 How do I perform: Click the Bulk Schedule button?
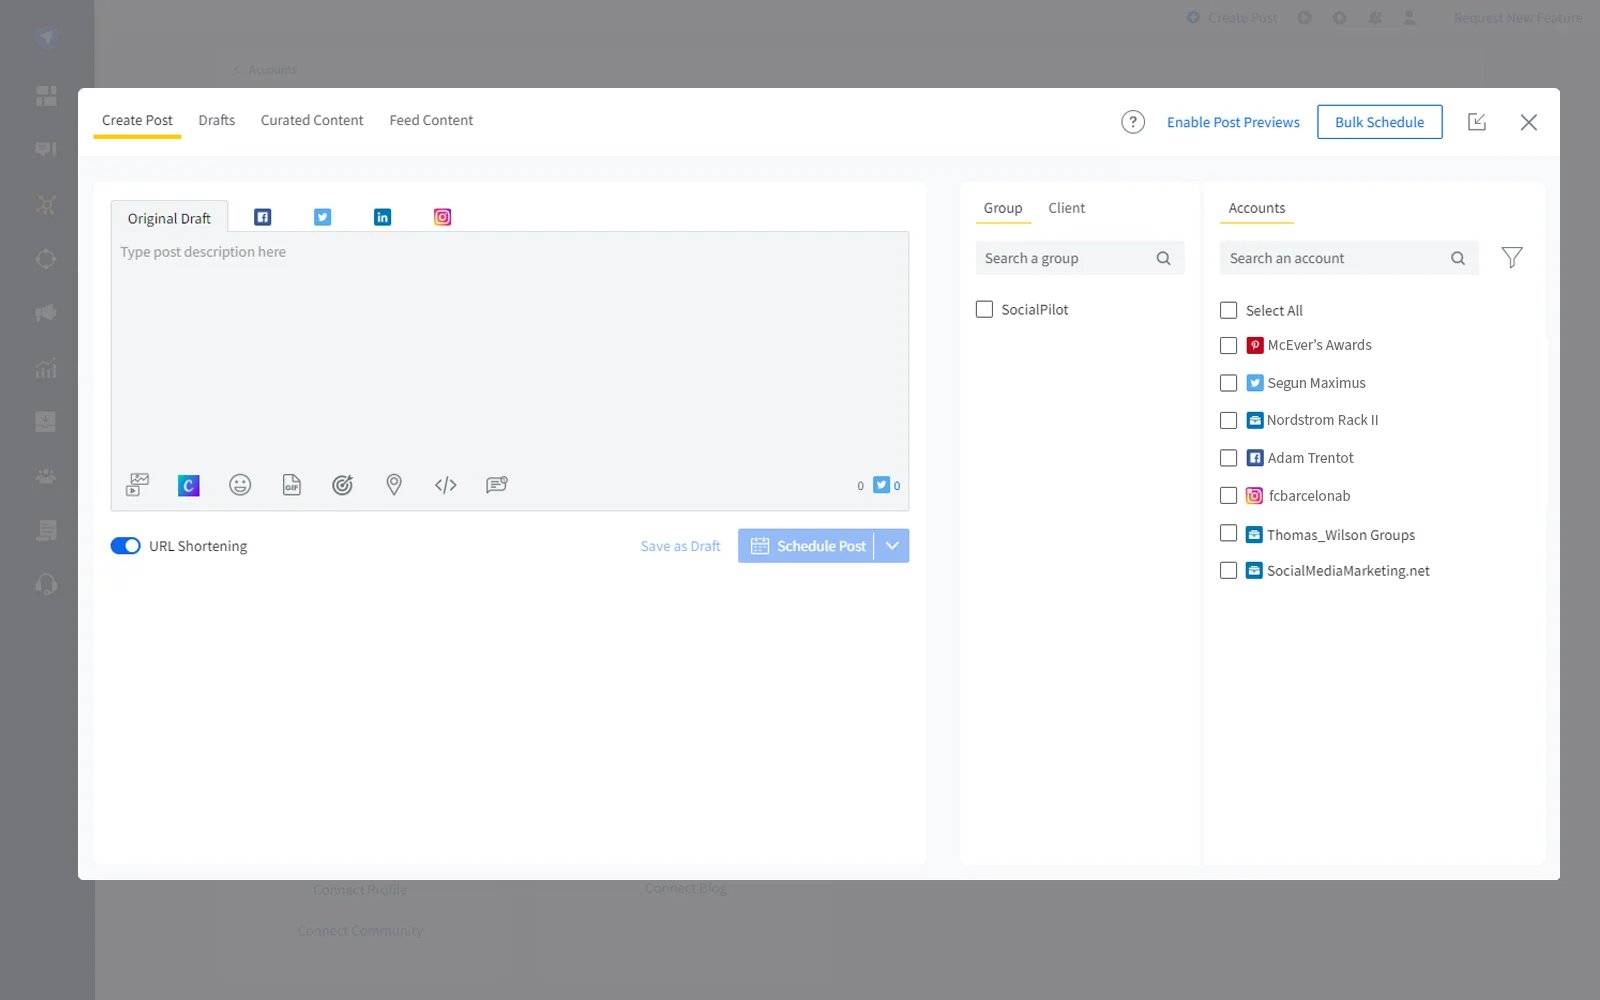[x=1379, y=122]
